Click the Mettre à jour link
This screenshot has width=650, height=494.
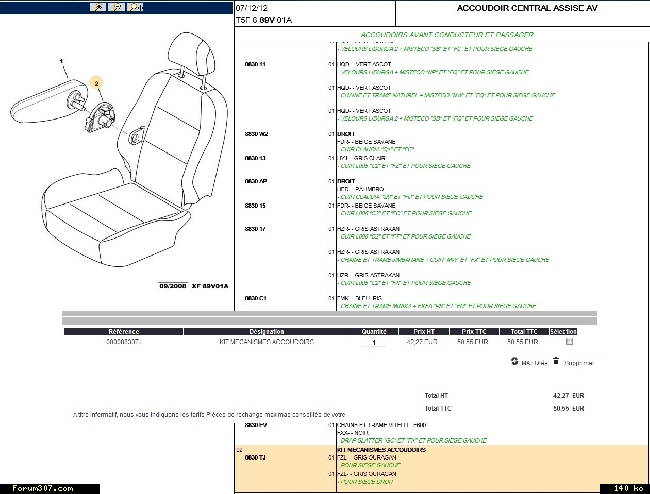click(x=534, y=363)
